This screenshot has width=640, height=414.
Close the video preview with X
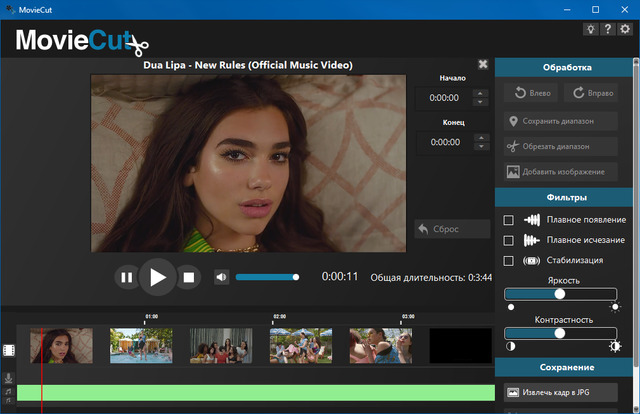[x=483, y=64]
